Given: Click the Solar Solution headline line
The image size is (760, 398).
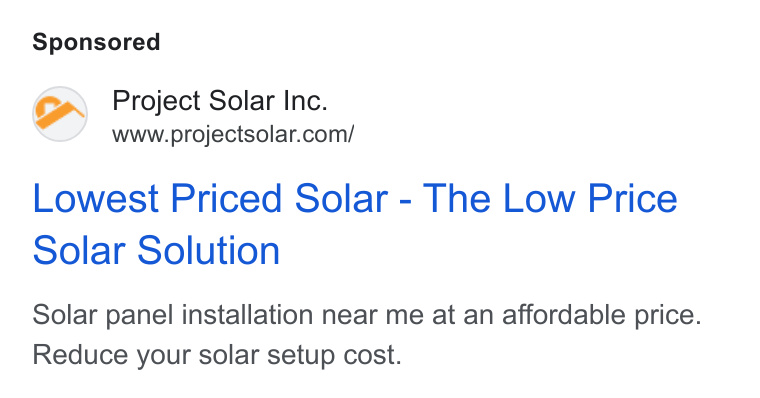Looking at the screenshot, I should [x=156, y=250].
